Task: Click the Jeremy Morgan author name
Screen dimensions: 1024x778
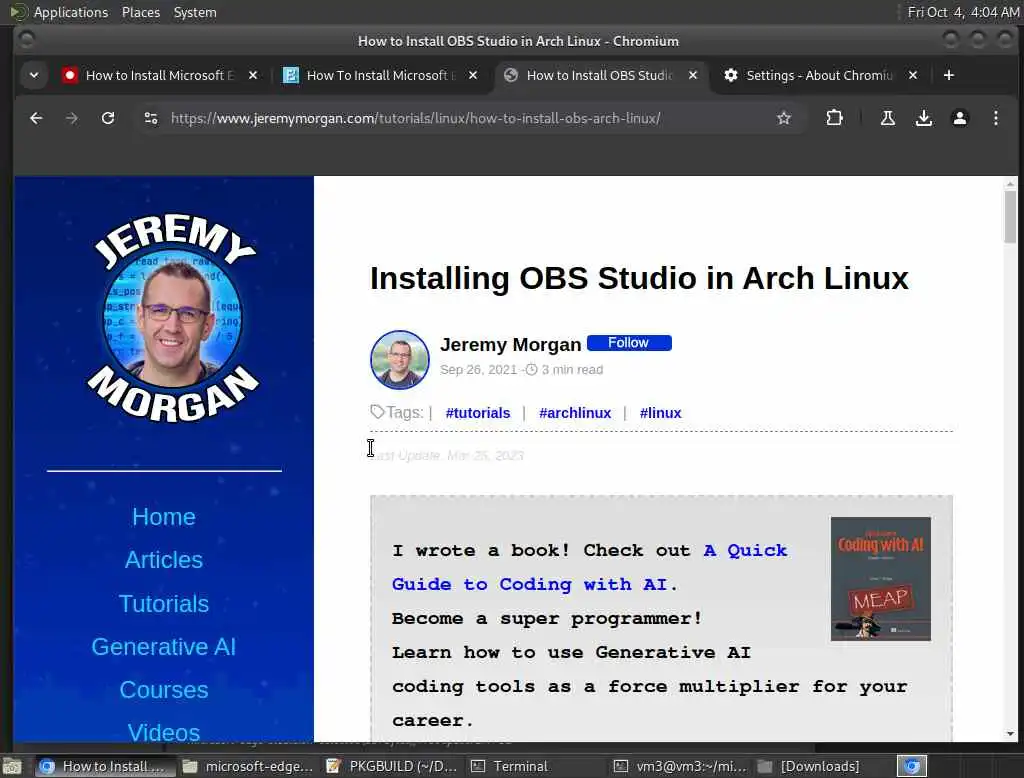Action: pos(511,344)
